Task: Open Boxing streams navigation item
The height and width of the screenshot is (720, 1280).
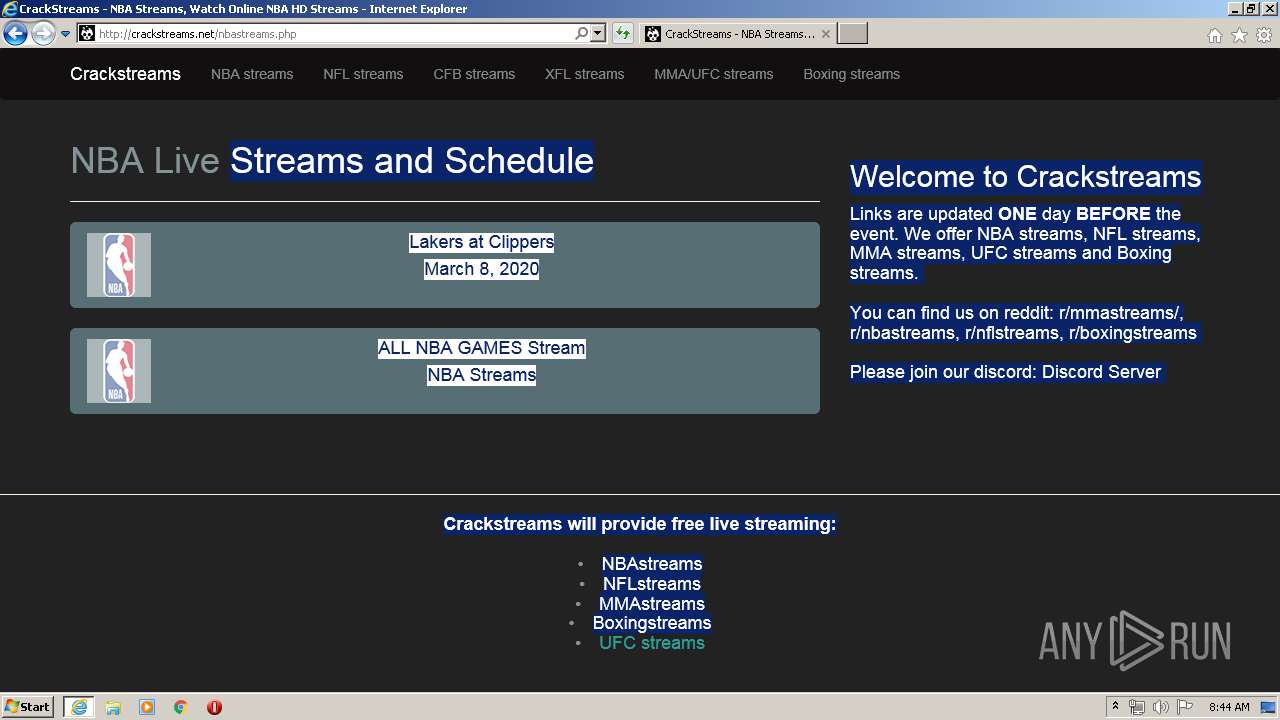Action: pos(851,74)
